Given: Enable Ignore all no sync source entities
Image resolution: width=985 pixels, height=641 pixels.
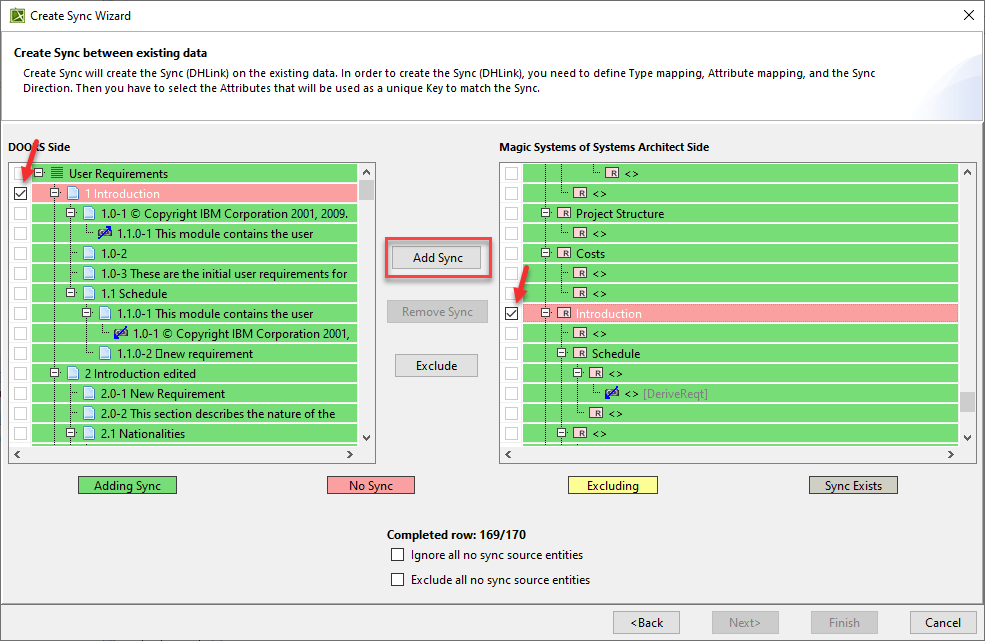Looking at the screenshot, I should pos(398,555).
